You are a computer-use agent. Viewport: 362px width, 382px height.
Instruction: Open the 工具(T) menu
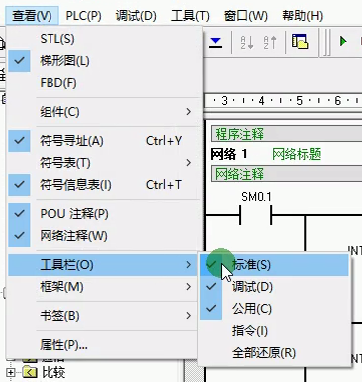pos(190,16)
